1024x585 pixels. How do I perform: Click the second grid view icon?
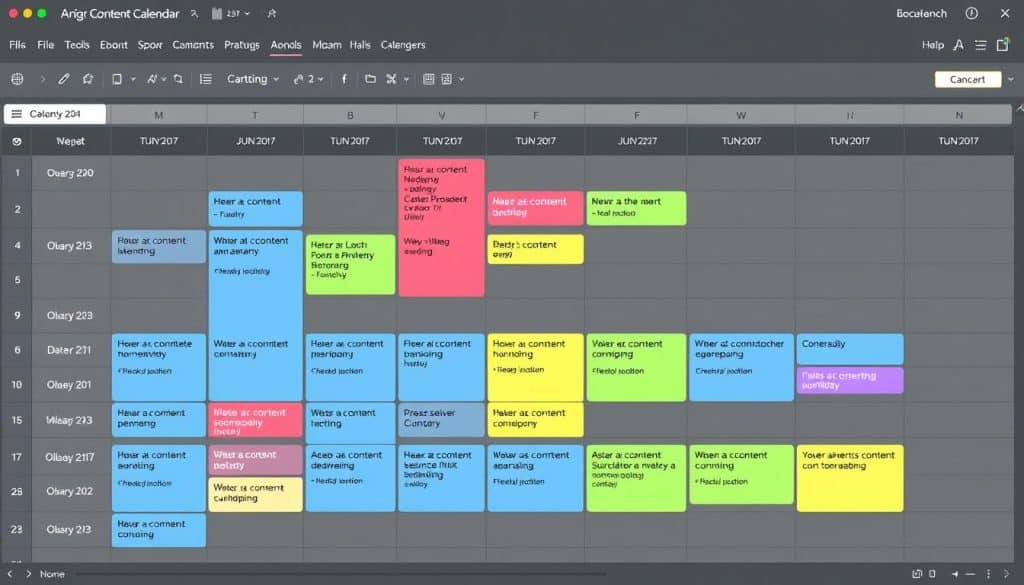447,79
